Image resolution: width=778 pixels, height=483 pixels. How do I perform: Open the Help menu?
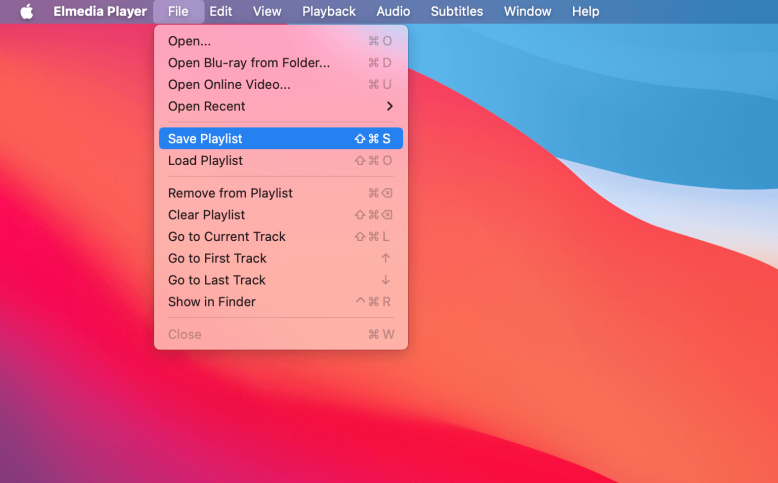[x=585, y=11]
